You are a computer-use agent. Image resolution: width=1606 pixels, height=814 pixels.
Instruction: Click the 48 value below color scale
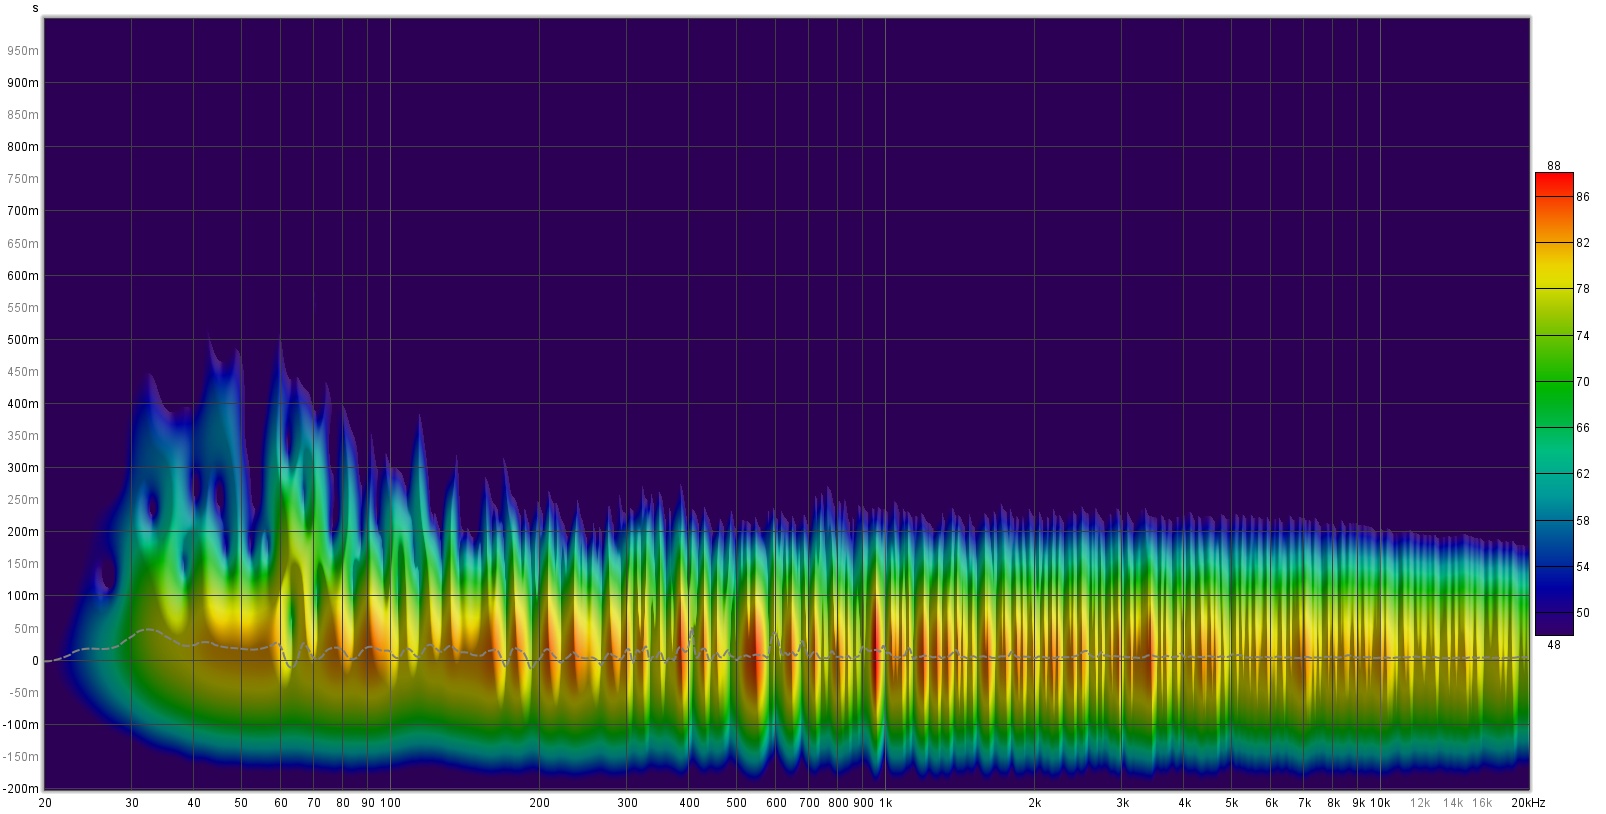pos(1554,645)
